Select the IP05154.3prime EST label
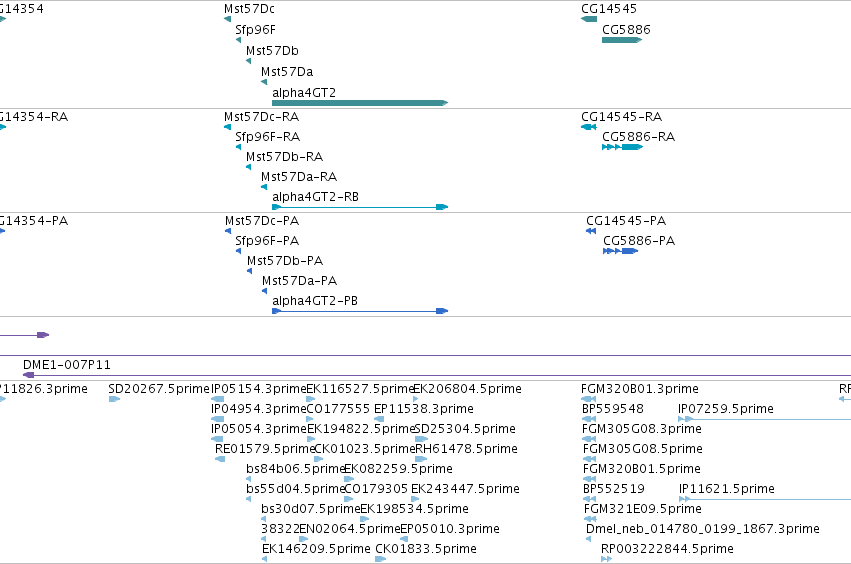The image size is (851, 564). click(x=258, y=389)
